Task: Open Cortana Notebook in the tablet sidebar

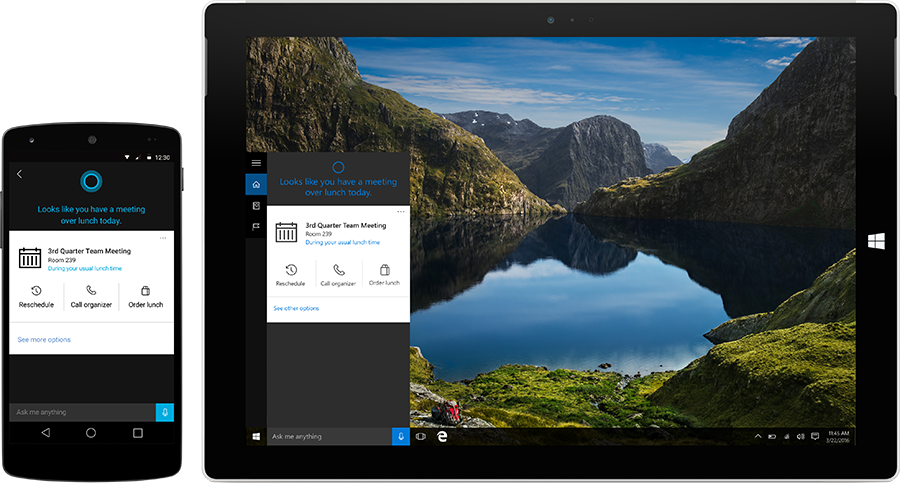Action: pyautogui.click(x=256, y=206)
